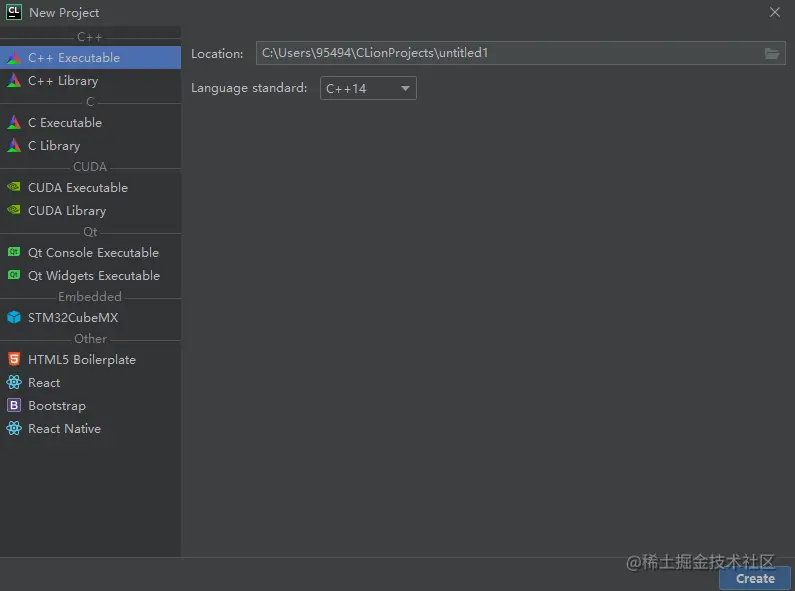Click the Bootstrap B icon

[x=14, y=405]
